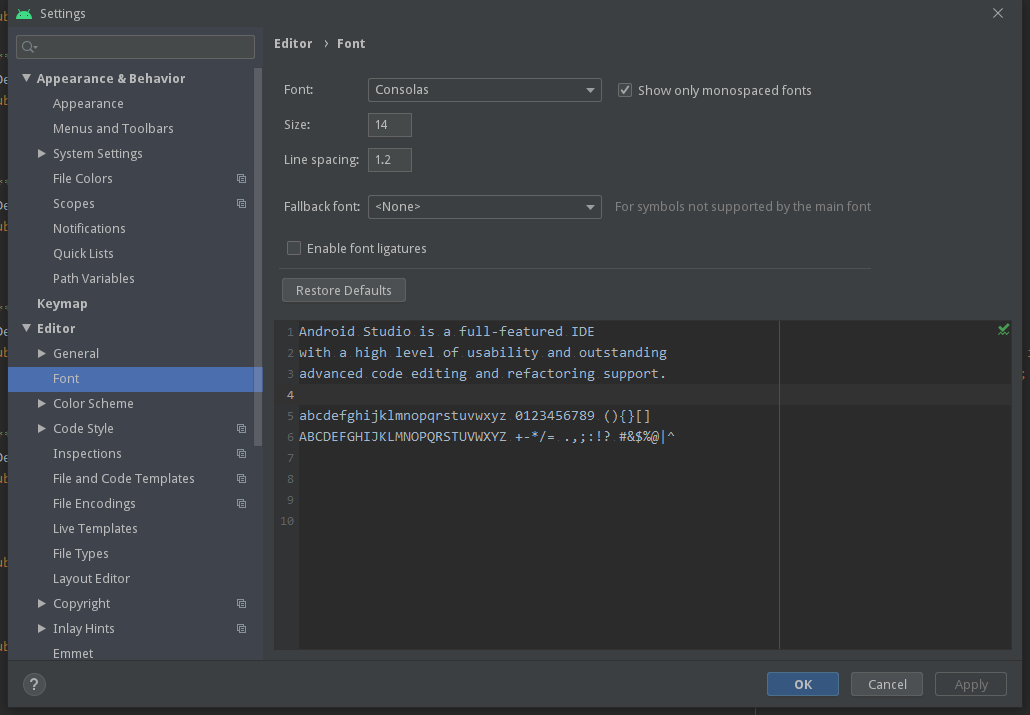The width and height of the screenshot is (1030, 715).
Task: Click the settings search field
Action: coord(135,47)
